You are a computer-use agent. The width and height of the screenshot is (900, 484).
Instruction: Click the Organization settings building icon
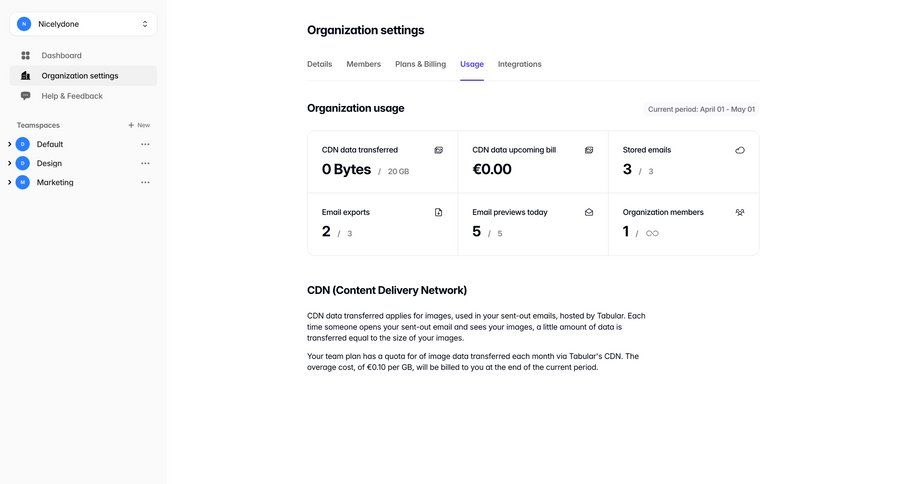pos(26,76)
